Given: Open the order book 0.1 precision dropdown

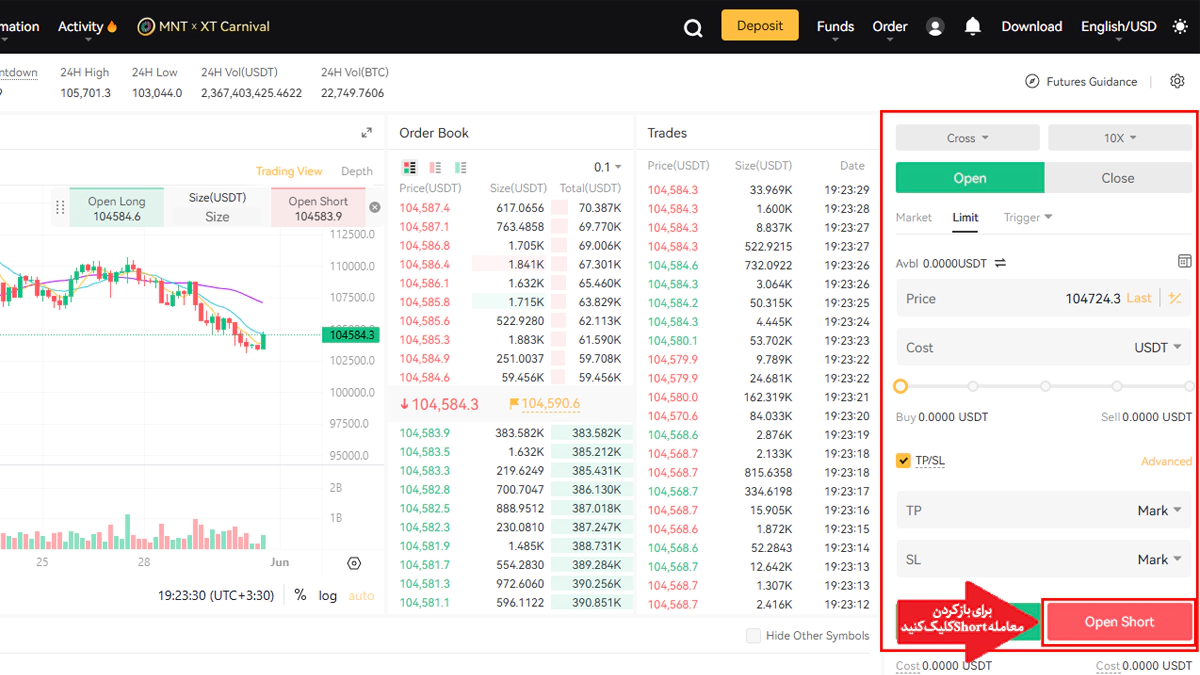Looking at the screenshot, I should [607, 167].
